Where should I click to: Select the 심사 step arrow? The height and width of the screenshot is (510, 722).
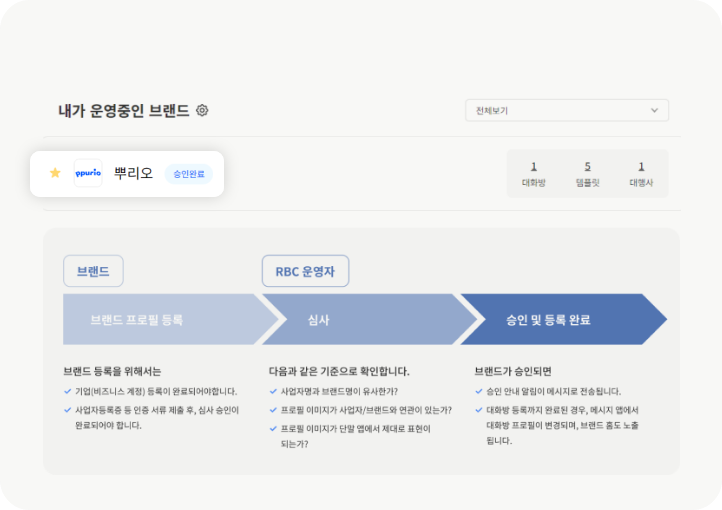369,319
